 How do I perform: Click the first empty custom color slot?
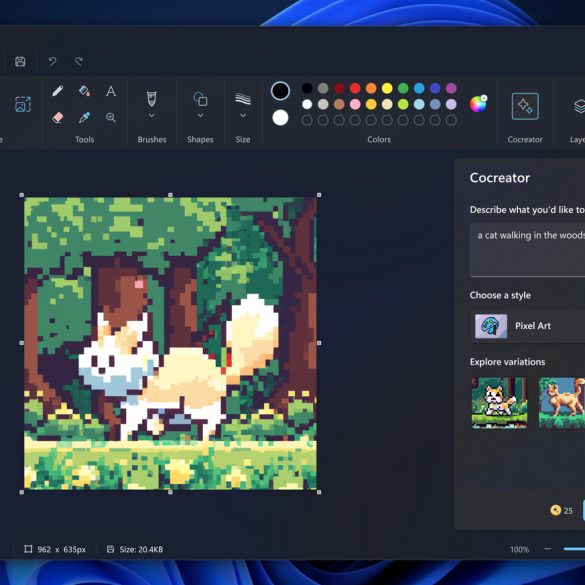point(307,120)
